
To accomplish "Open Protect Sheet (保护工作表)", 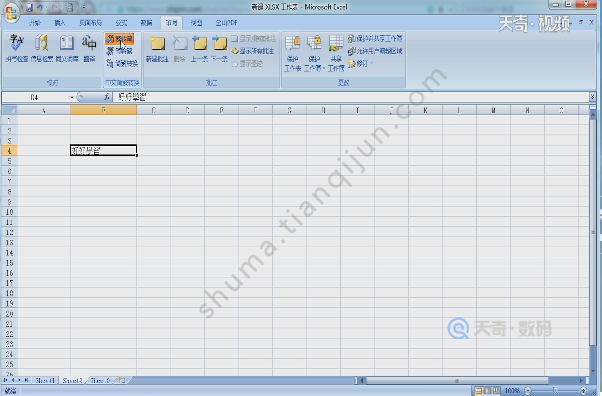I will [293, 53].
